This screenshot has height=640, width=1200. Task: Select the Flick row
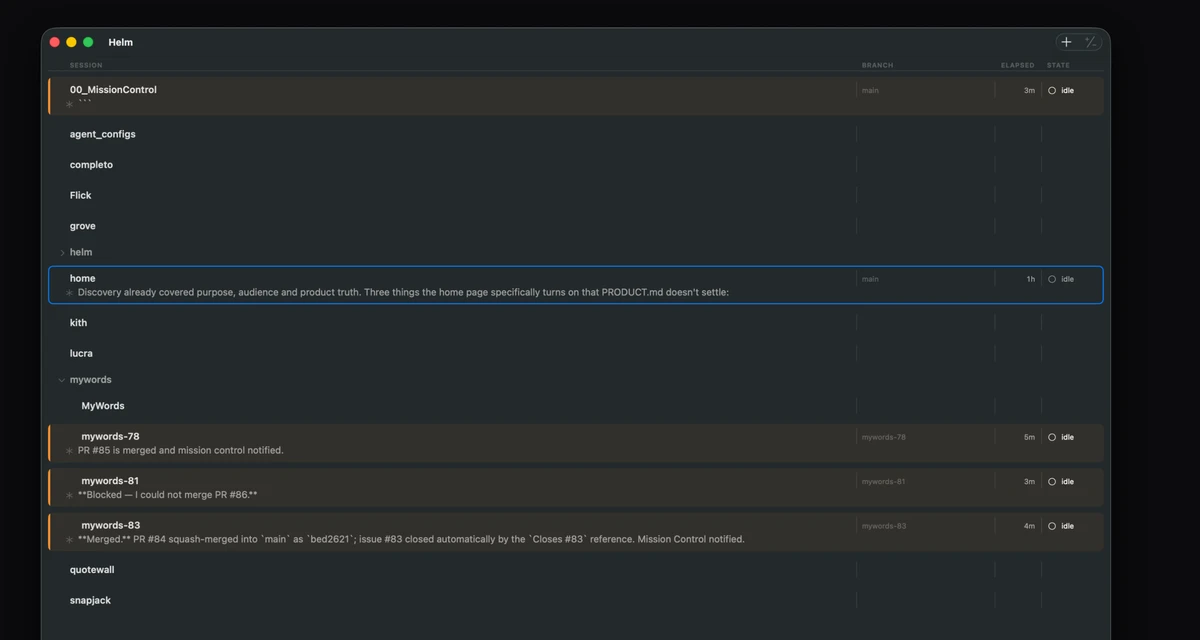click(x=576, y=196)
